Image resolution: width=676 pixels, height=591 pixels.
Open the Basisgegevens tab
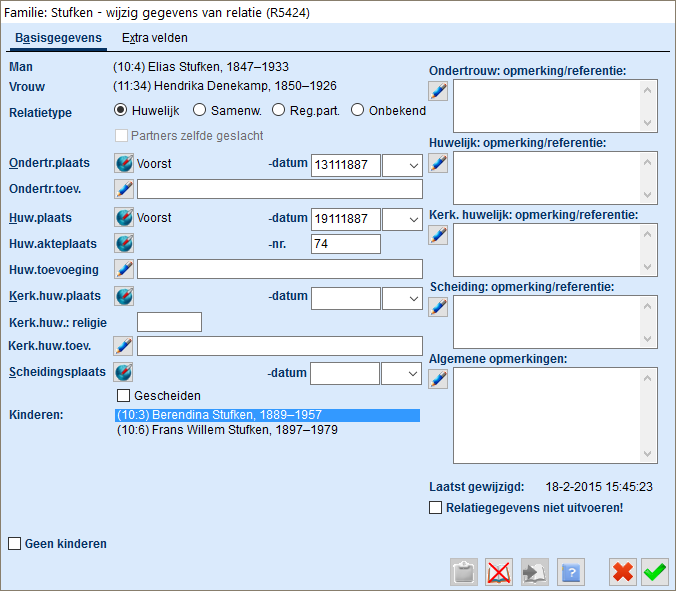point(58,38)
